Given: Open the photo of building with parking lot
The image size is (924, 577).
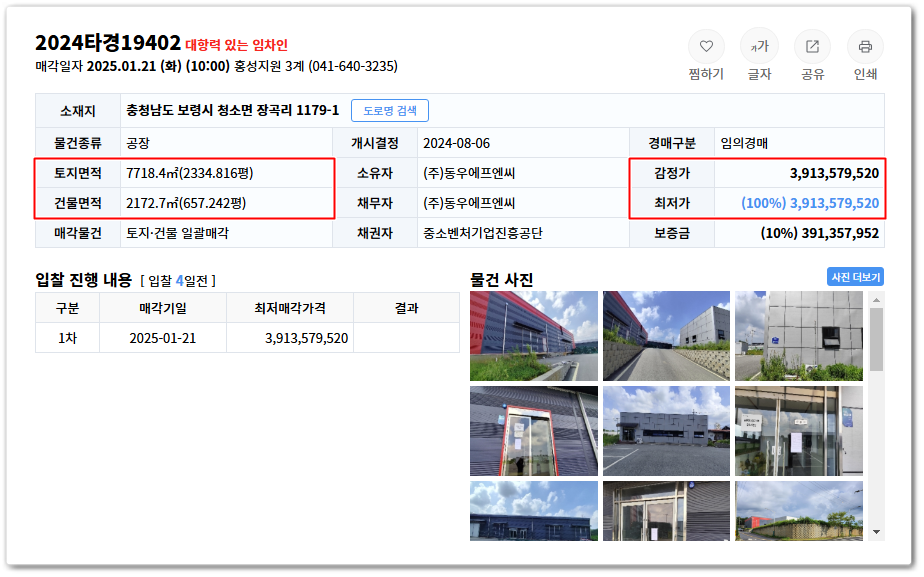Looking at the screenshot, I should [666, 431].
